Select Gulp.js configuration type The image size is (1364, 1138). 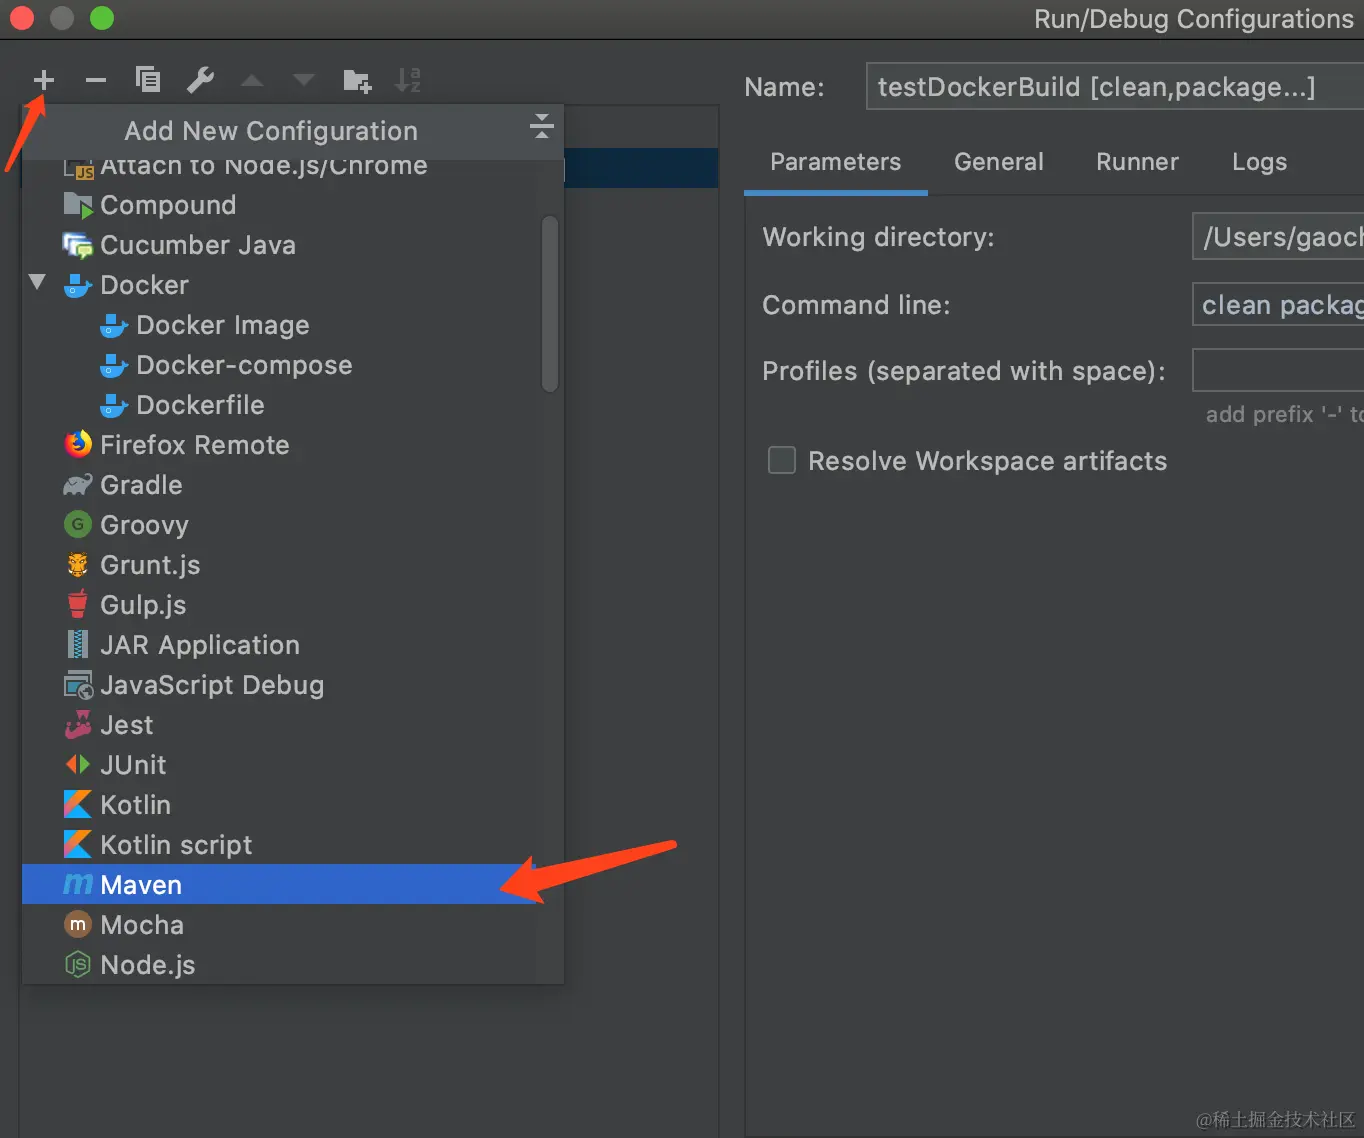tap(293, 605)
